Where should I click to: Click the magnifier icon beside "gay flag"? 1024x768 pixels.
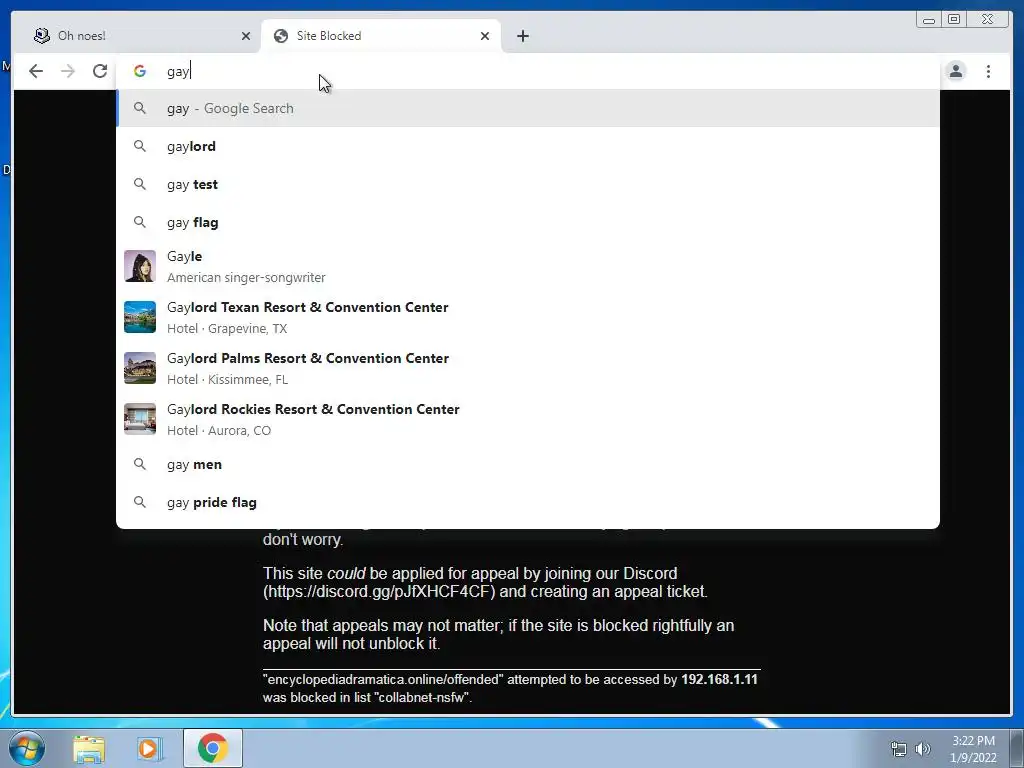[140, 223]
